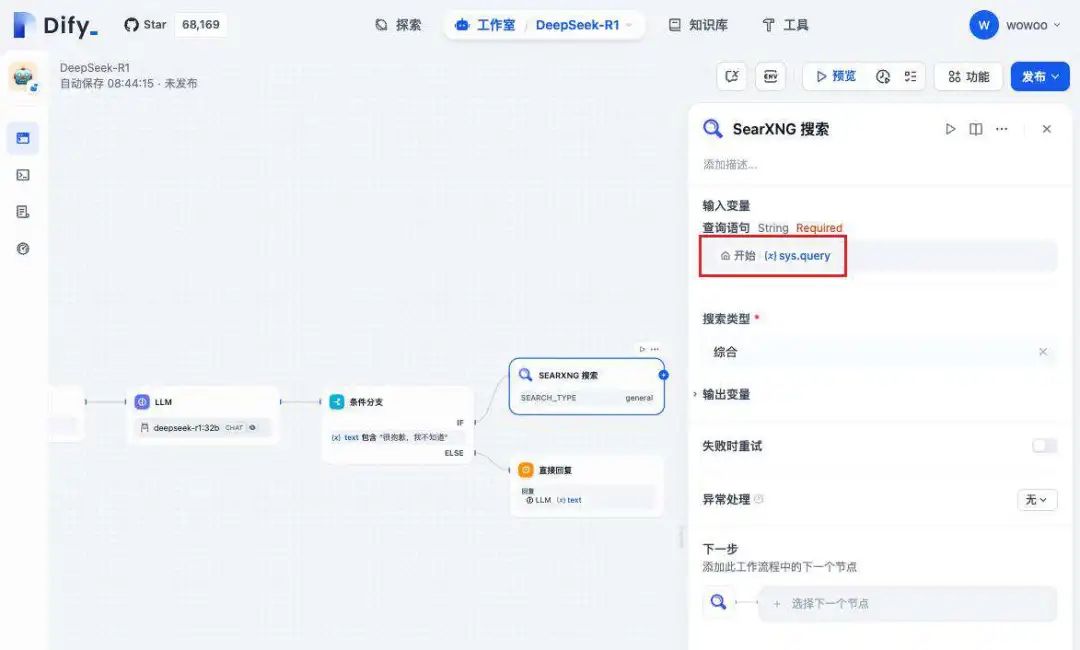
Task: Close the SearXNG 搜索 panel
Action: click(x=1047, y=129)
